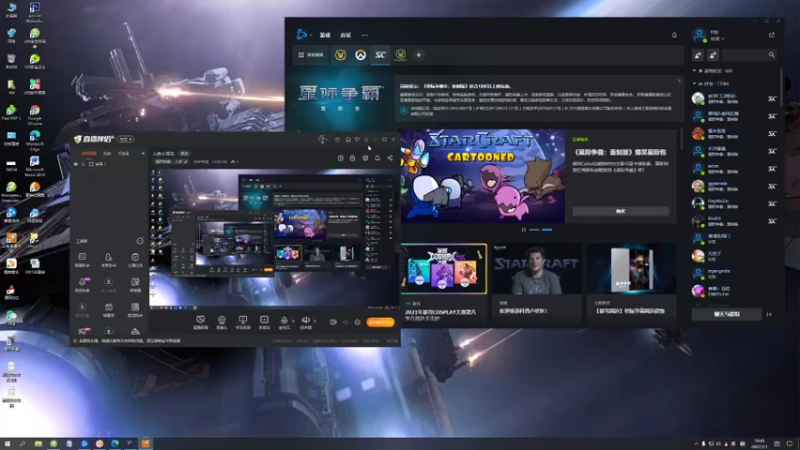The image size is (800, 450).
Task: Open microphone options dropdown arrow
Action: pyautogui.click(x=293, y=321)
